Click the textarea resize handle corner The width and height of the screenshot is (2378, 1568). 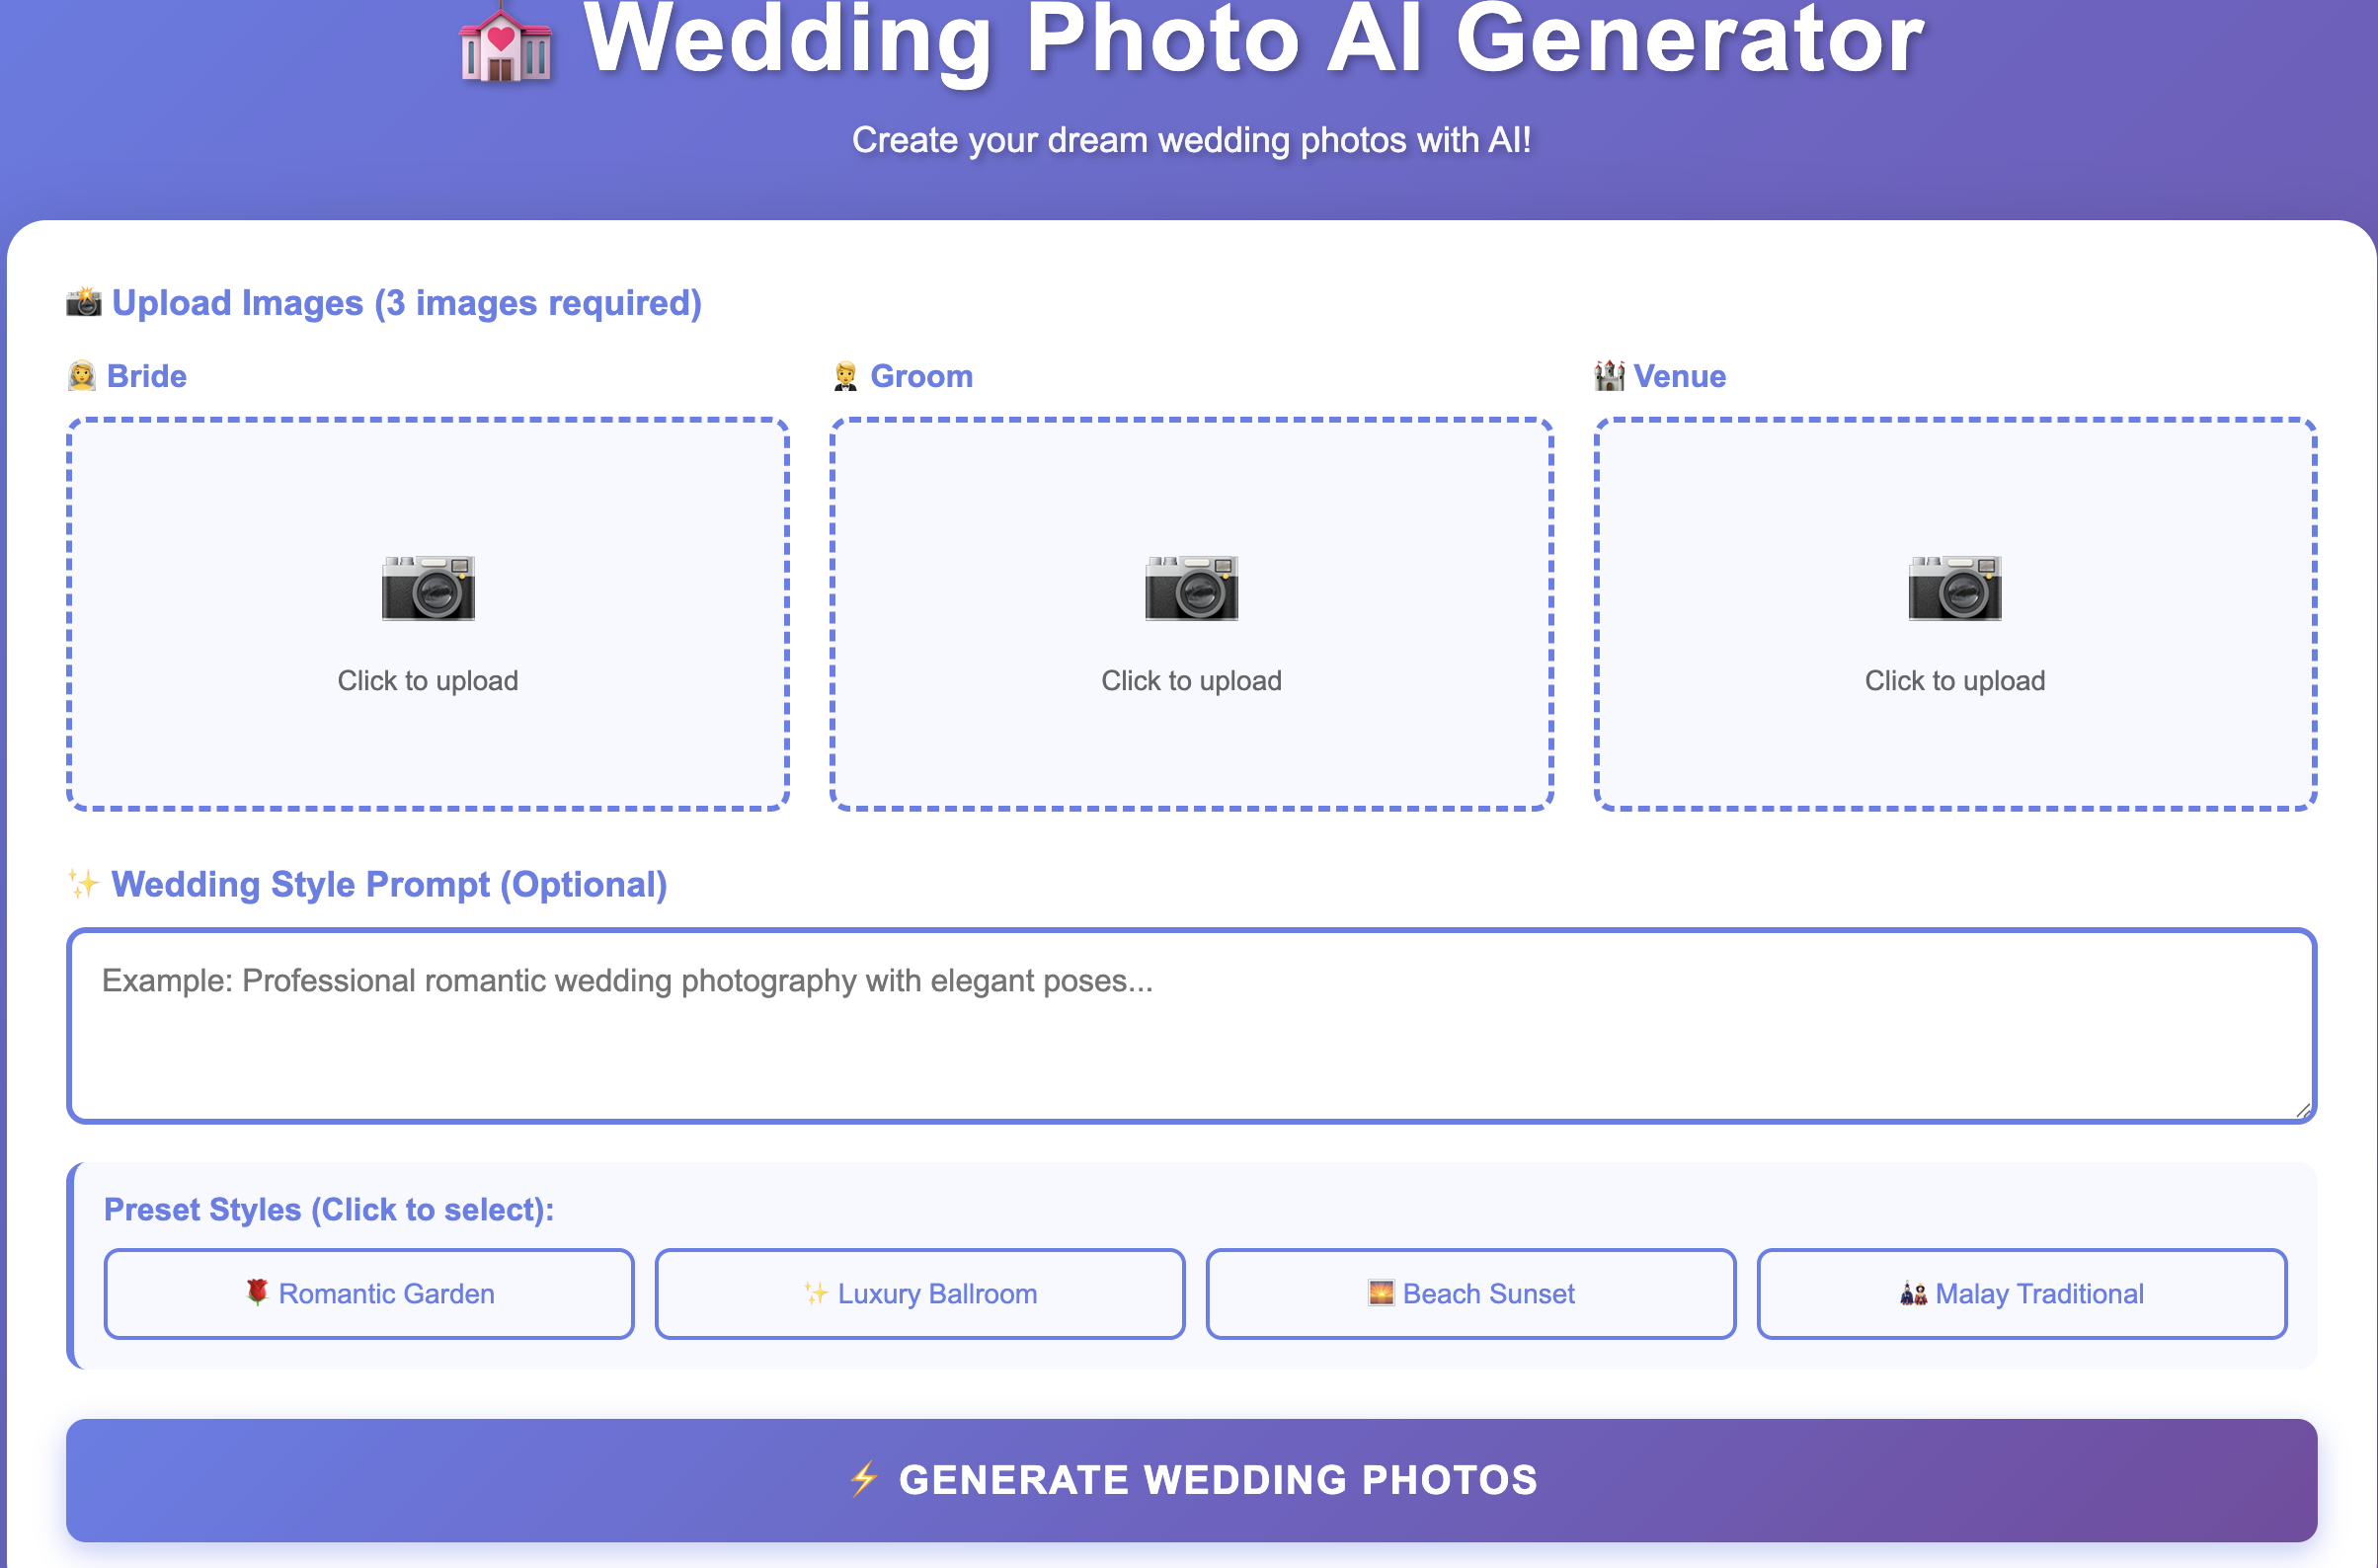[x=2303, y=1110]
